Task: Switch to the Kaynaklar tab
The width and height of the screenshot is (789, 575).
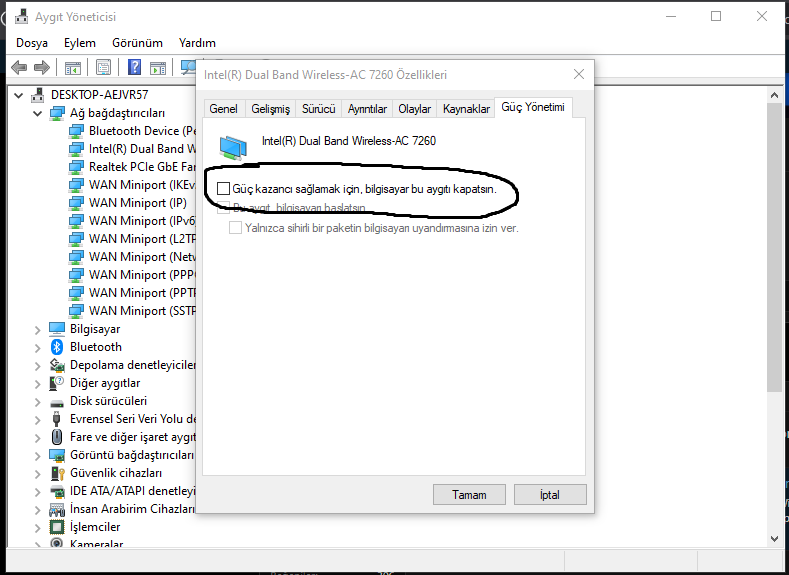Action: tap(466, 109)
